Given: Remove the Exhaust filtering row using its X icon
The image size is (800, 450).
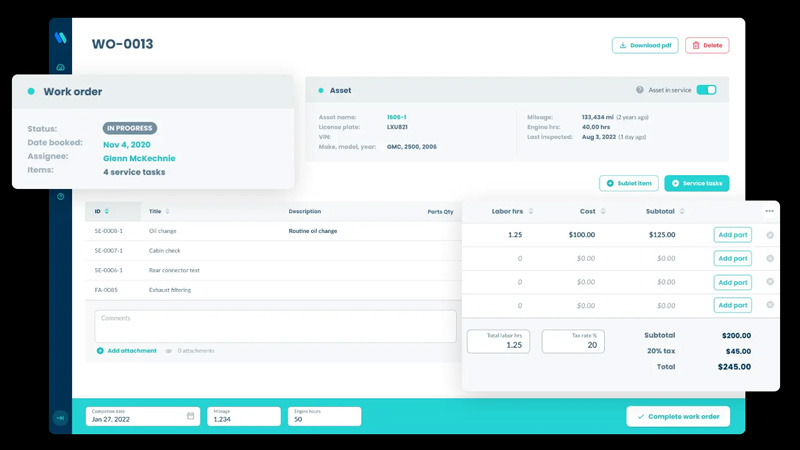Looking at the screenshot, I should pyautogui.click(x=769, y=305).
